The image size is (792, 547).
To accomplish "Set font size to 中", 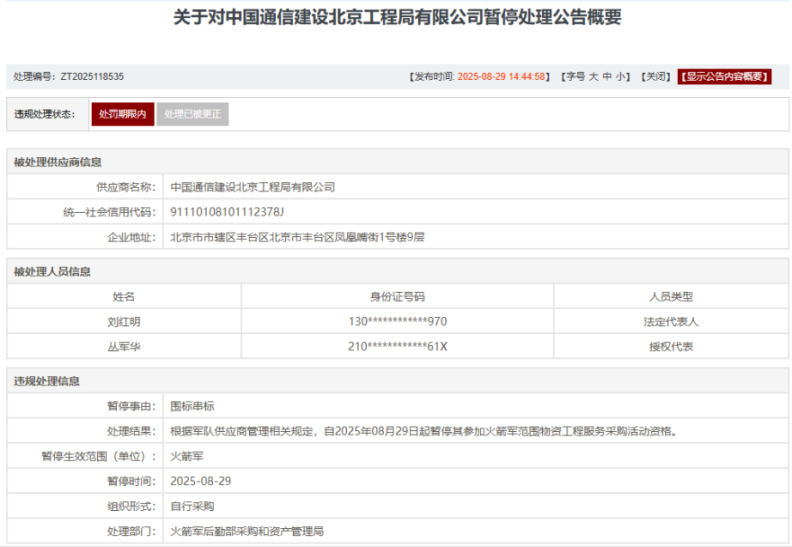I will tap(607, 77).
